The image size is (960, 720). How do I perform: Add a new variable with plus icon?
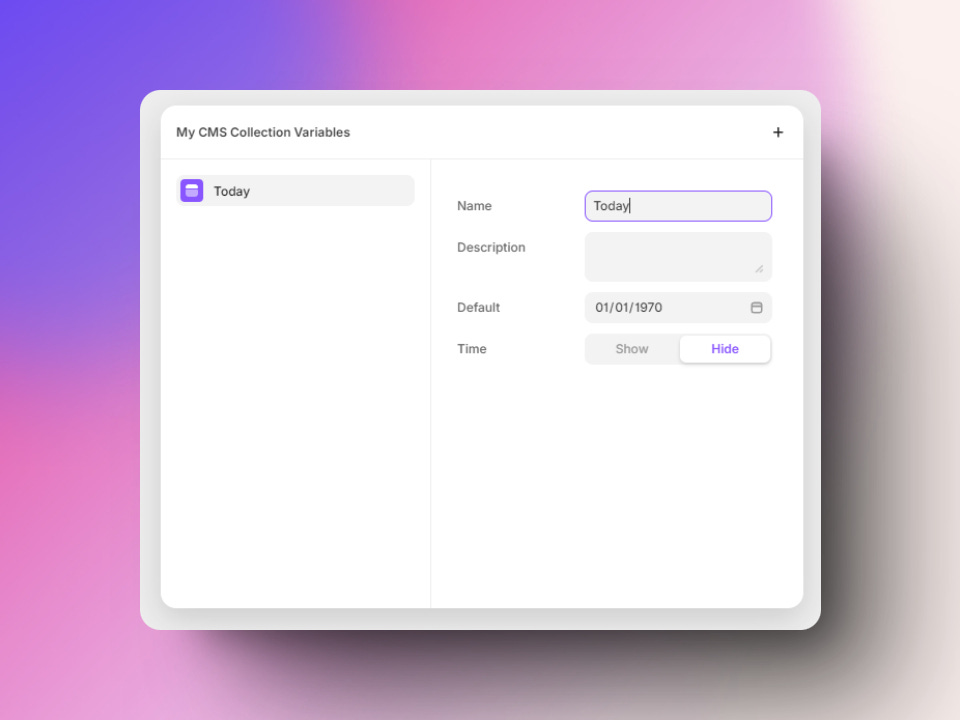click(x=778, y=132)
